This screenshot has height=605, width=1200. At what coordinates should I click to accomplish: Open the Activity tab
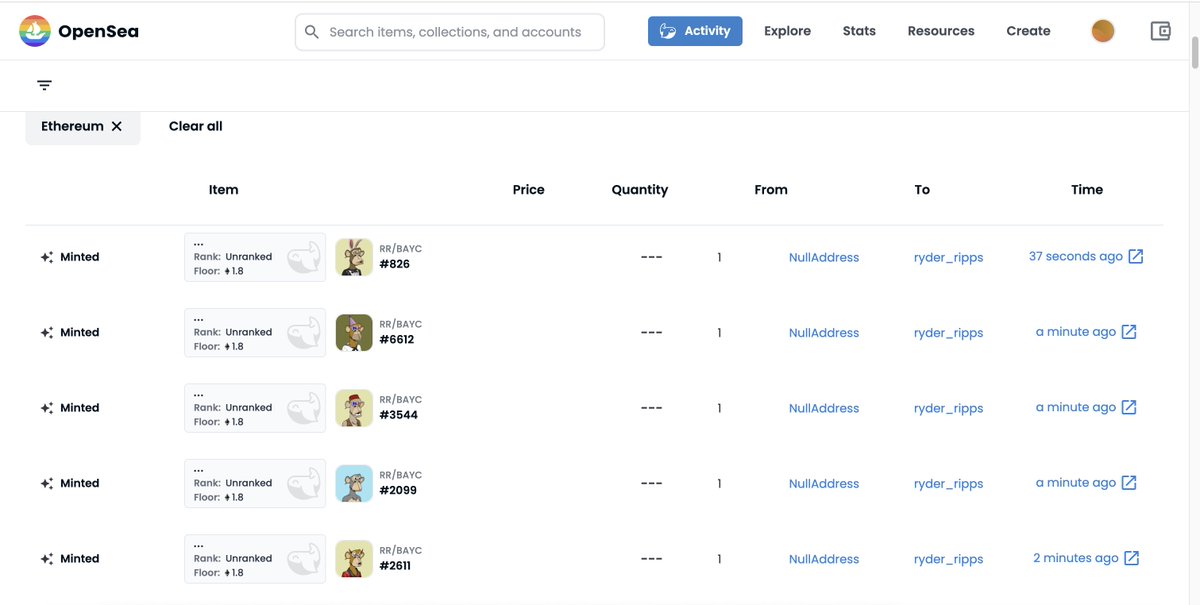click(695, 31)
